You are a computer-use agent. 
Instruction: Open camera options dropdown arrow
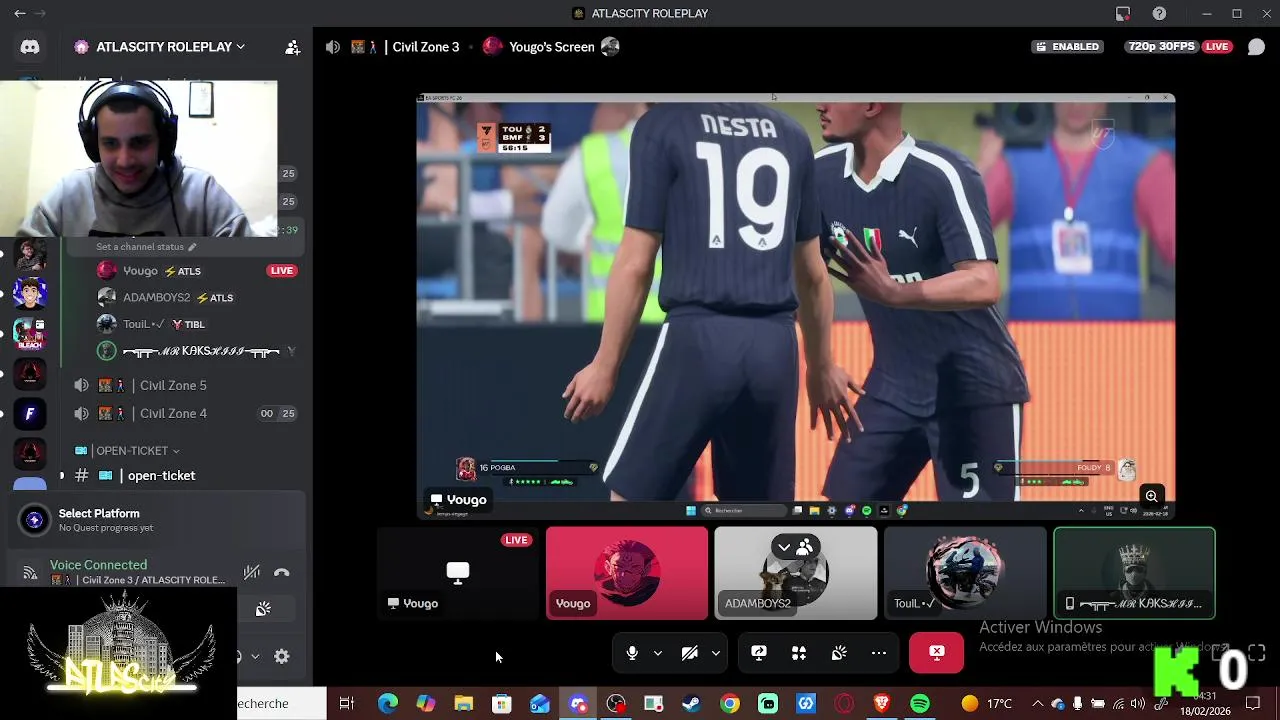pos(716,653)
